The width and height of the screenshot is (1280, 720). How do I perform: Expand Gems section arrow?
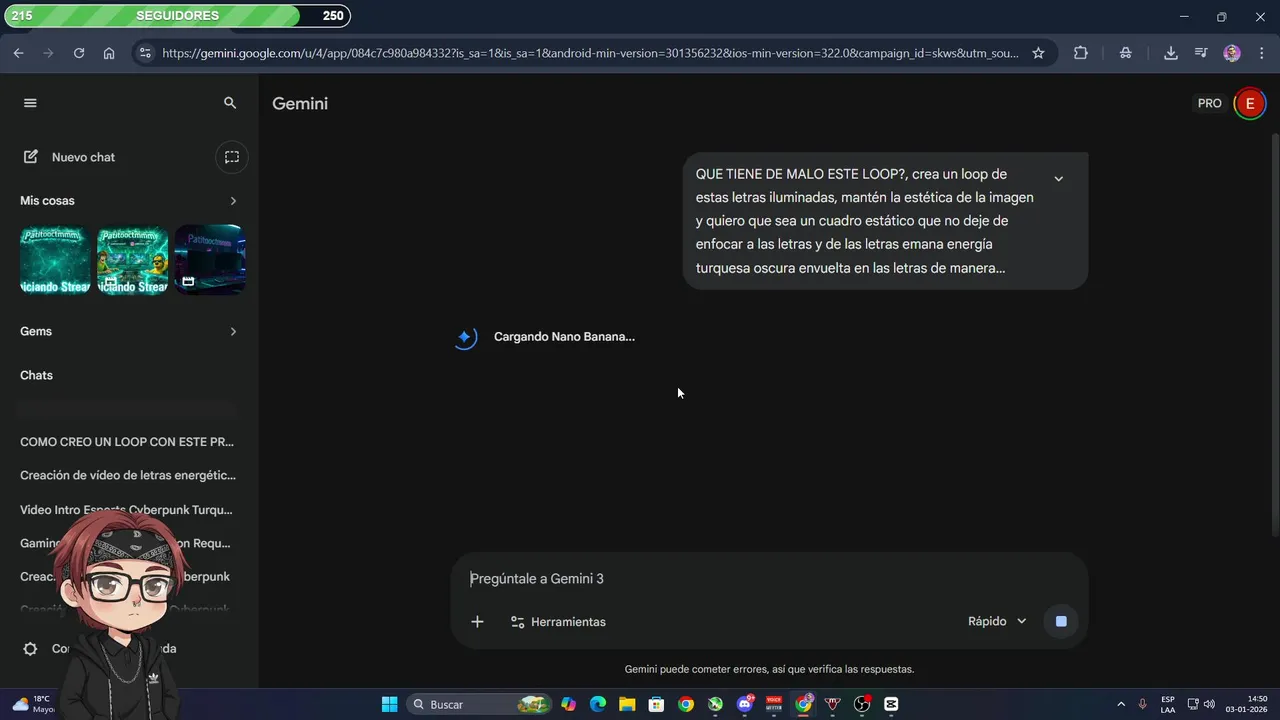233,331
